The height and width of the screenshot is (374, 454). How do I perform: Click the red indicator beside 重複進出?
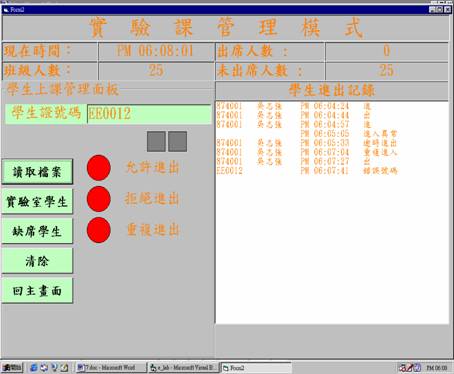click(99, 230)
